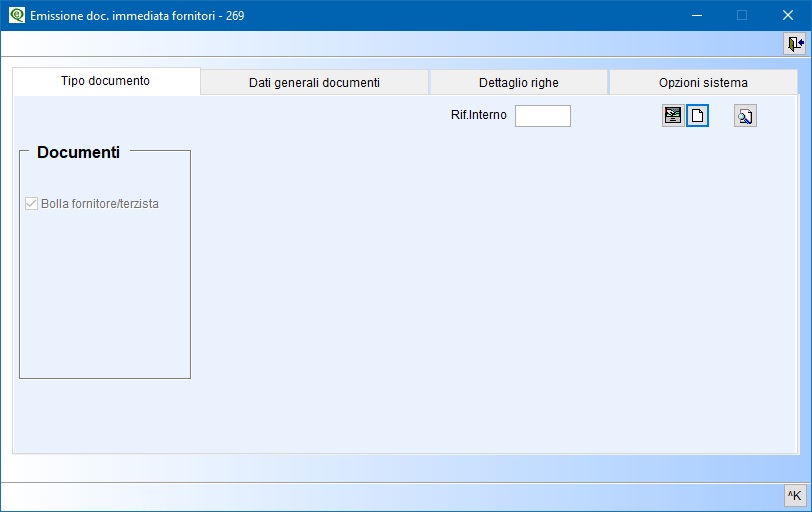Go to the Dettaglio righe tab
Image resolution: width=812 pixels, height=512 pixels.
coord(518,83)
